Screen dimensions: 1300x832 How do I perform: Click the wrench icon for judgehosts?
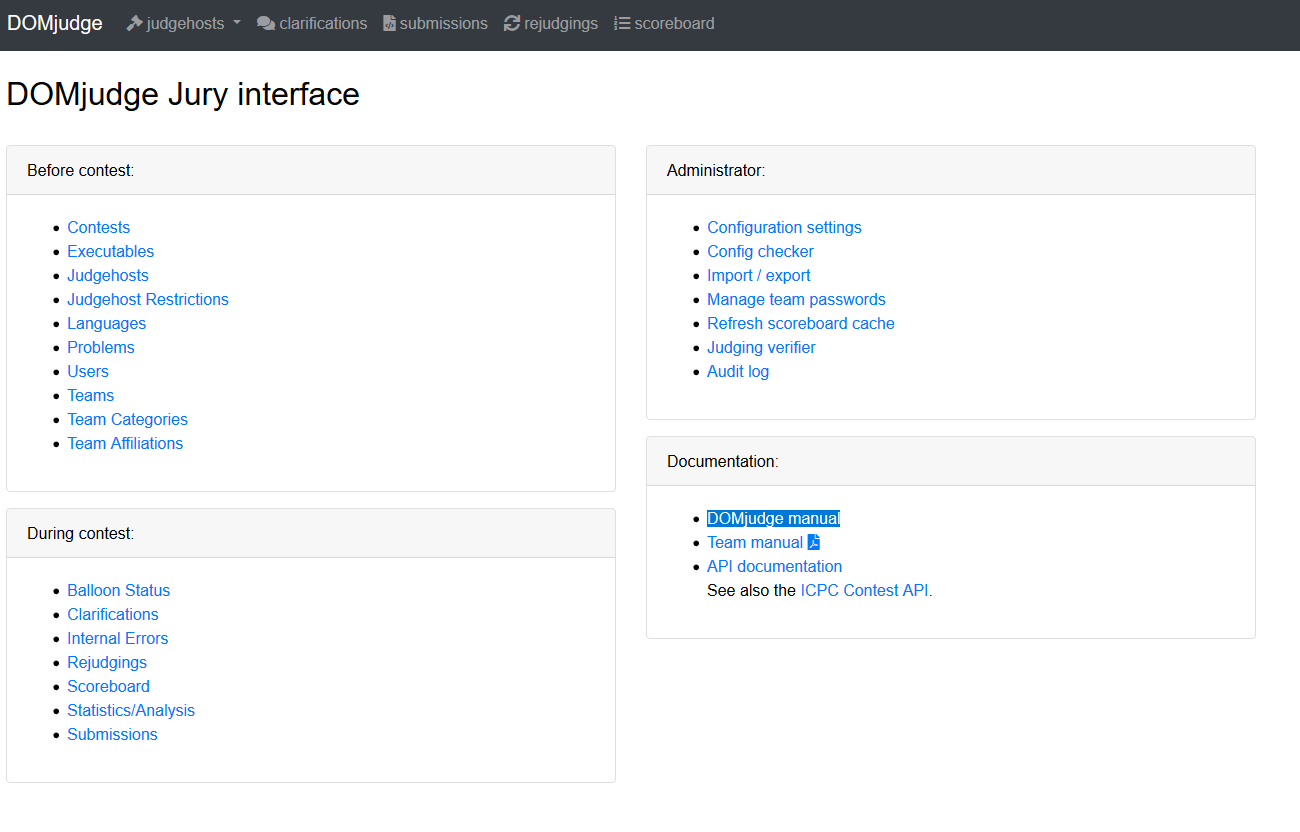click(x=131, y=22)
